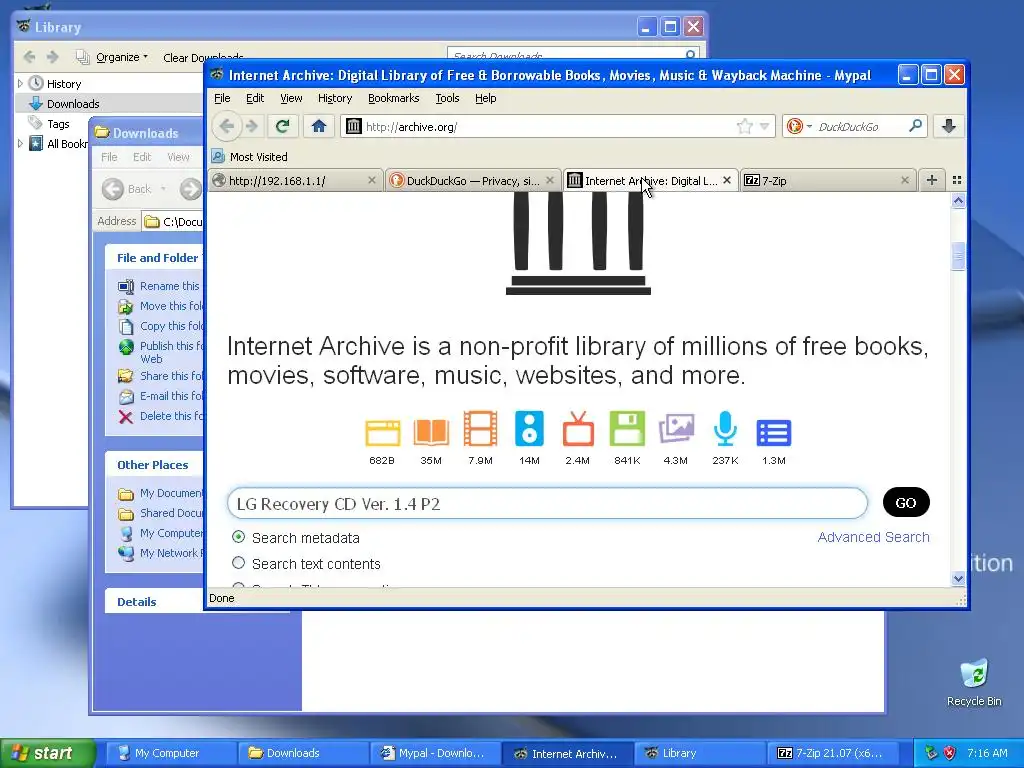Click the page scrollbar down arrow

click(x=958, y=579)
